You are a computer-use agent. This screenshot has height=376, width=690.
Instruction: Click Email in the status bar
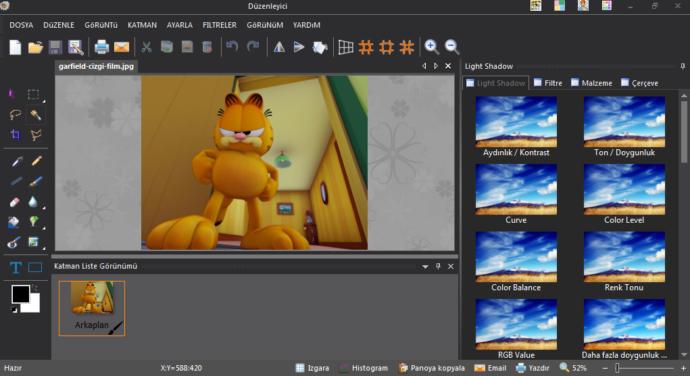tap(491, 368)
